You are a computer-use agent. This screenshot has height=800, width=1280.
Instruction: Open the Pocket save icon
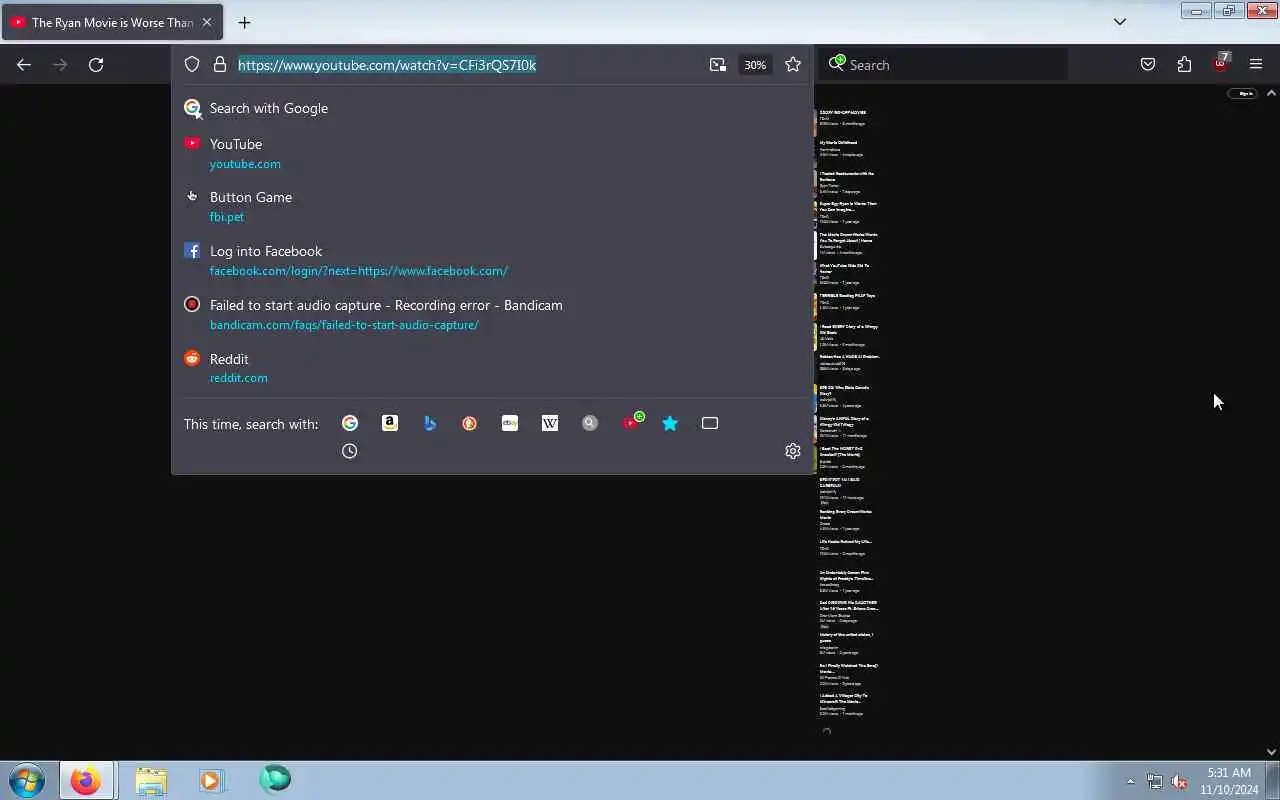click(1148, 65)
